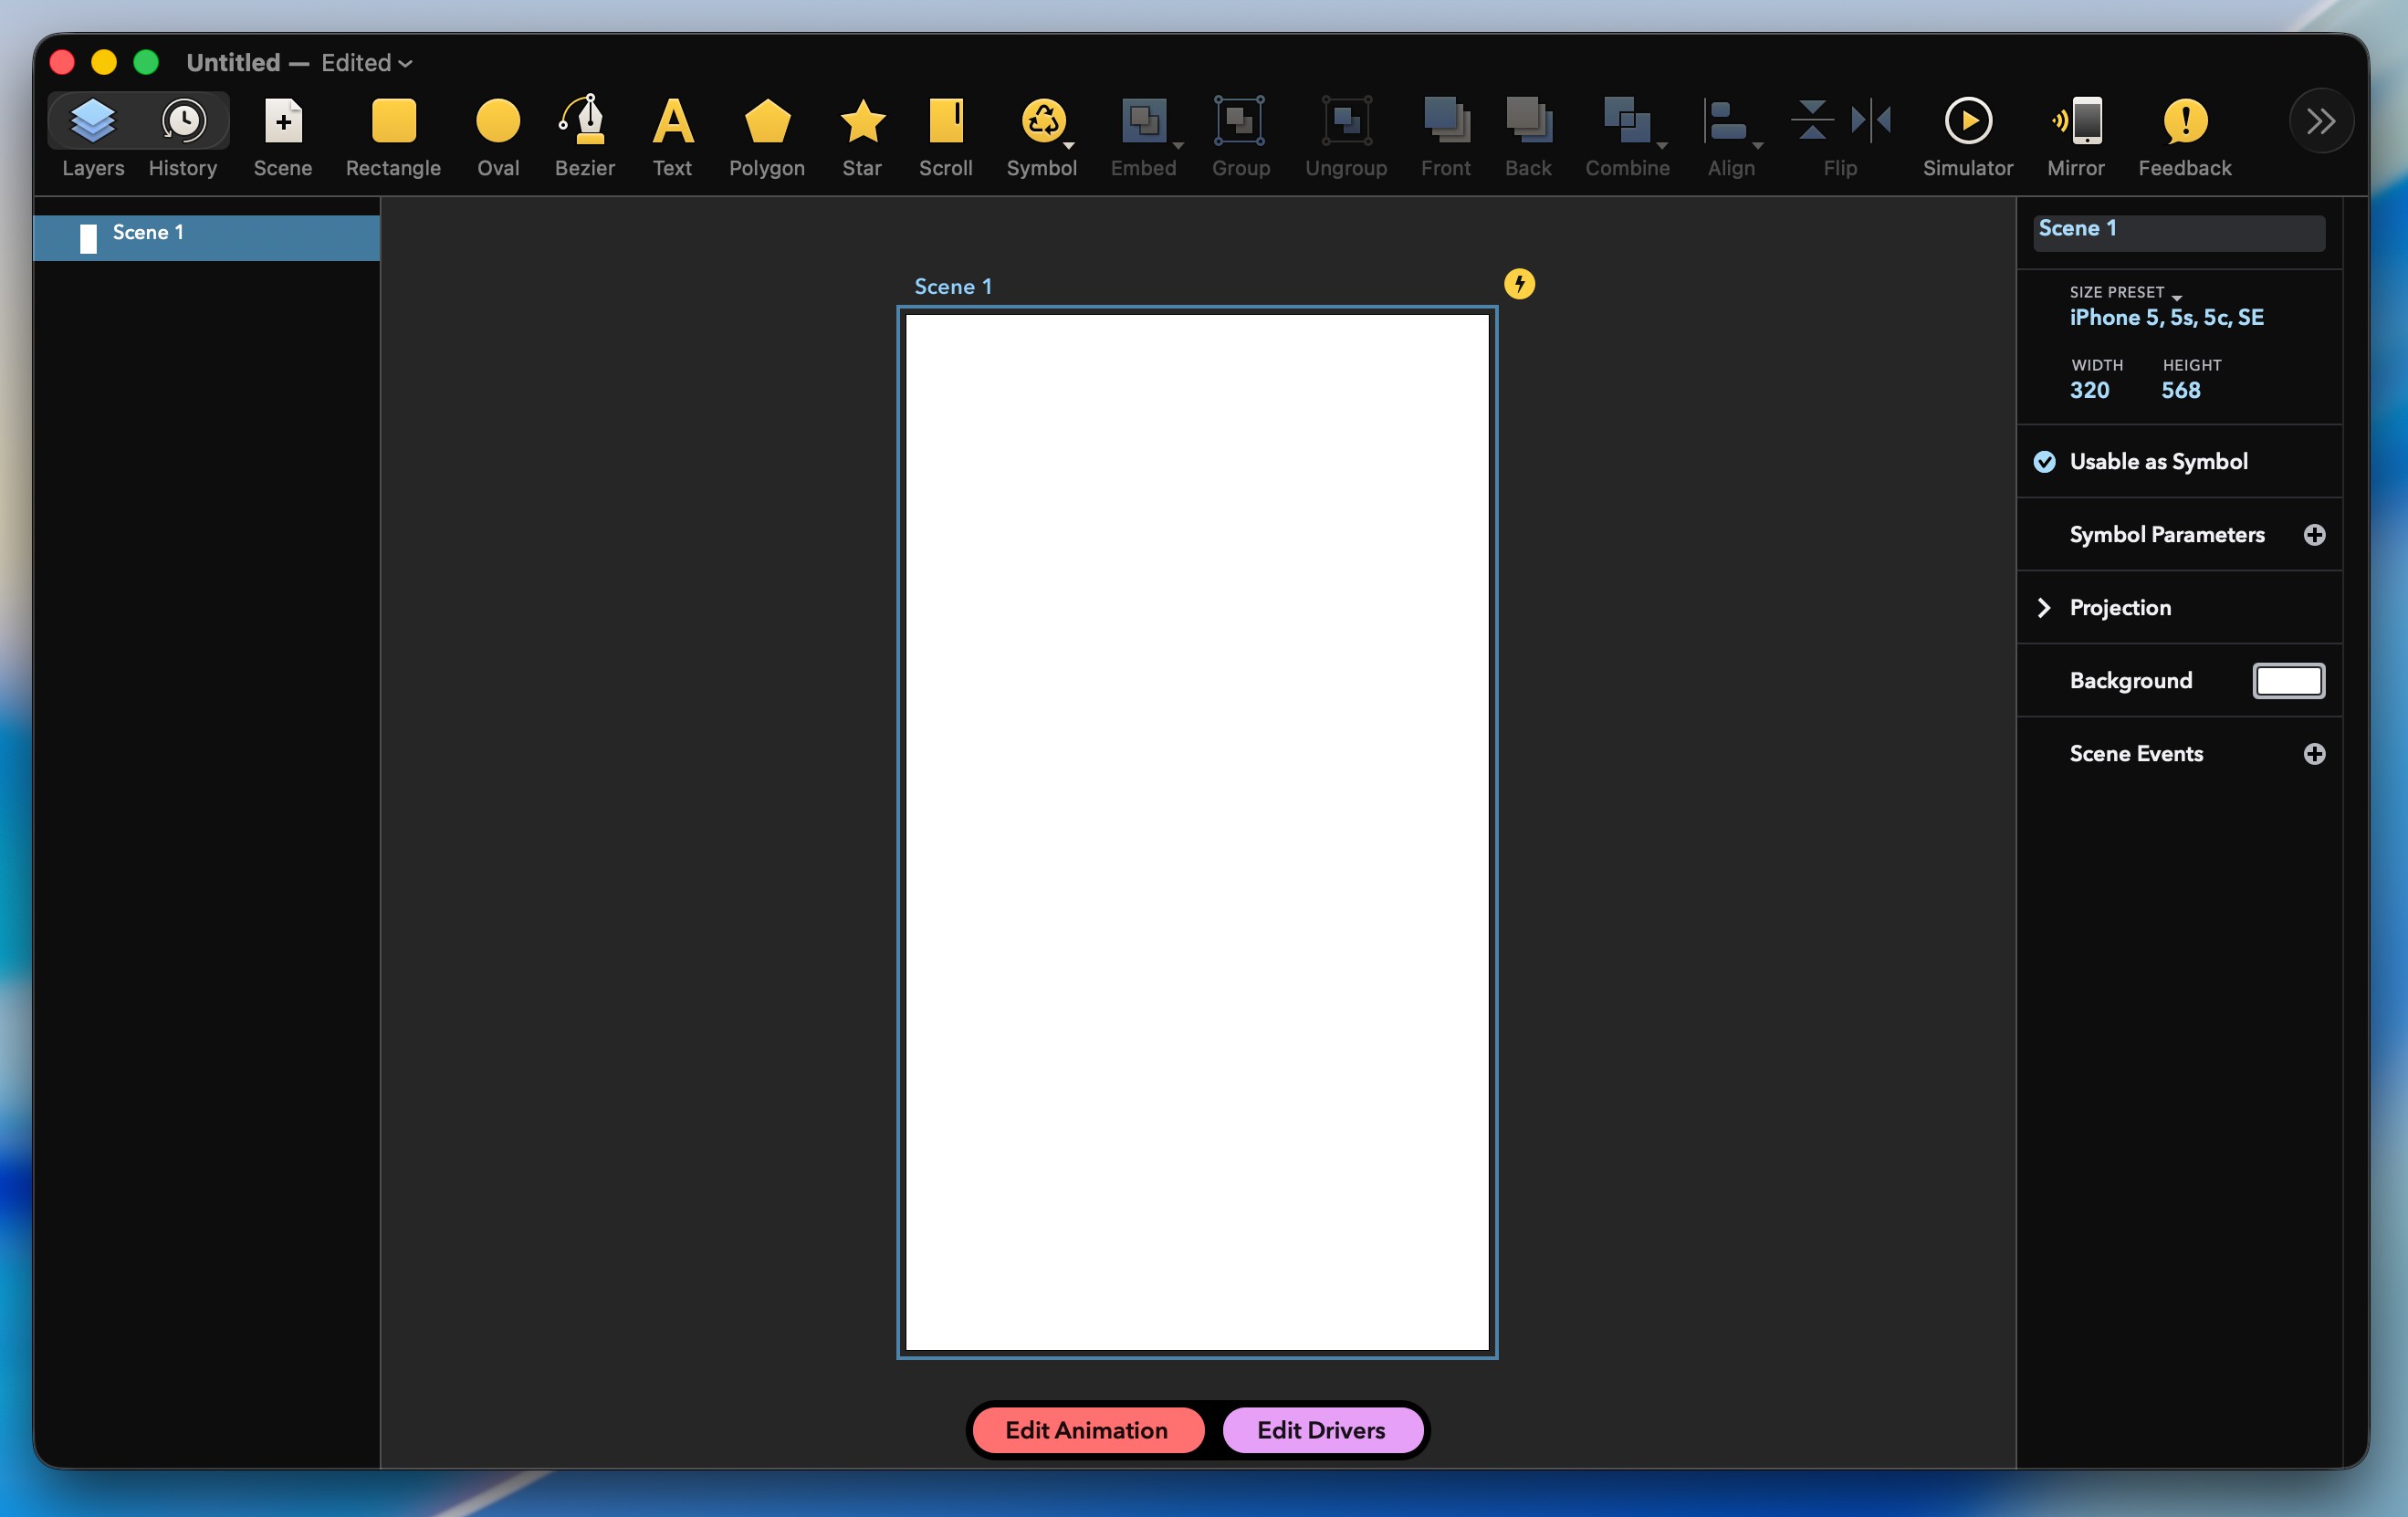
Task: Click the Edit Drivers button
Action: pyautogui.click(x=1321, y=1430)
